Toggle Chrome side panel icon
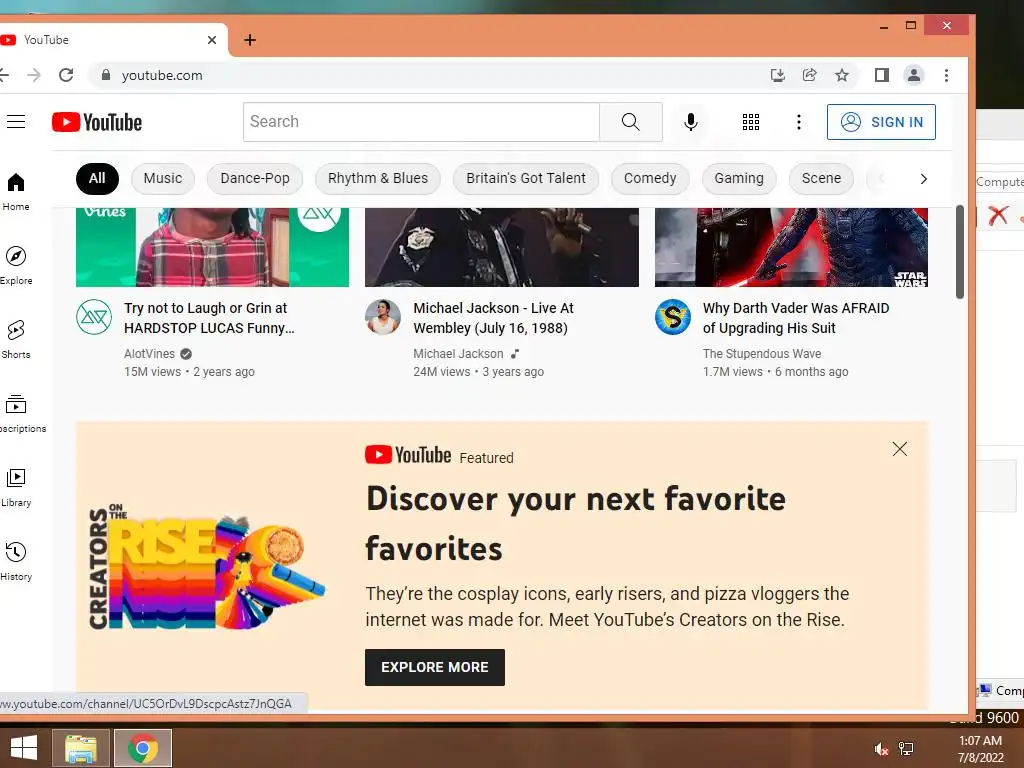1024x768 pixels. point(882,75)
